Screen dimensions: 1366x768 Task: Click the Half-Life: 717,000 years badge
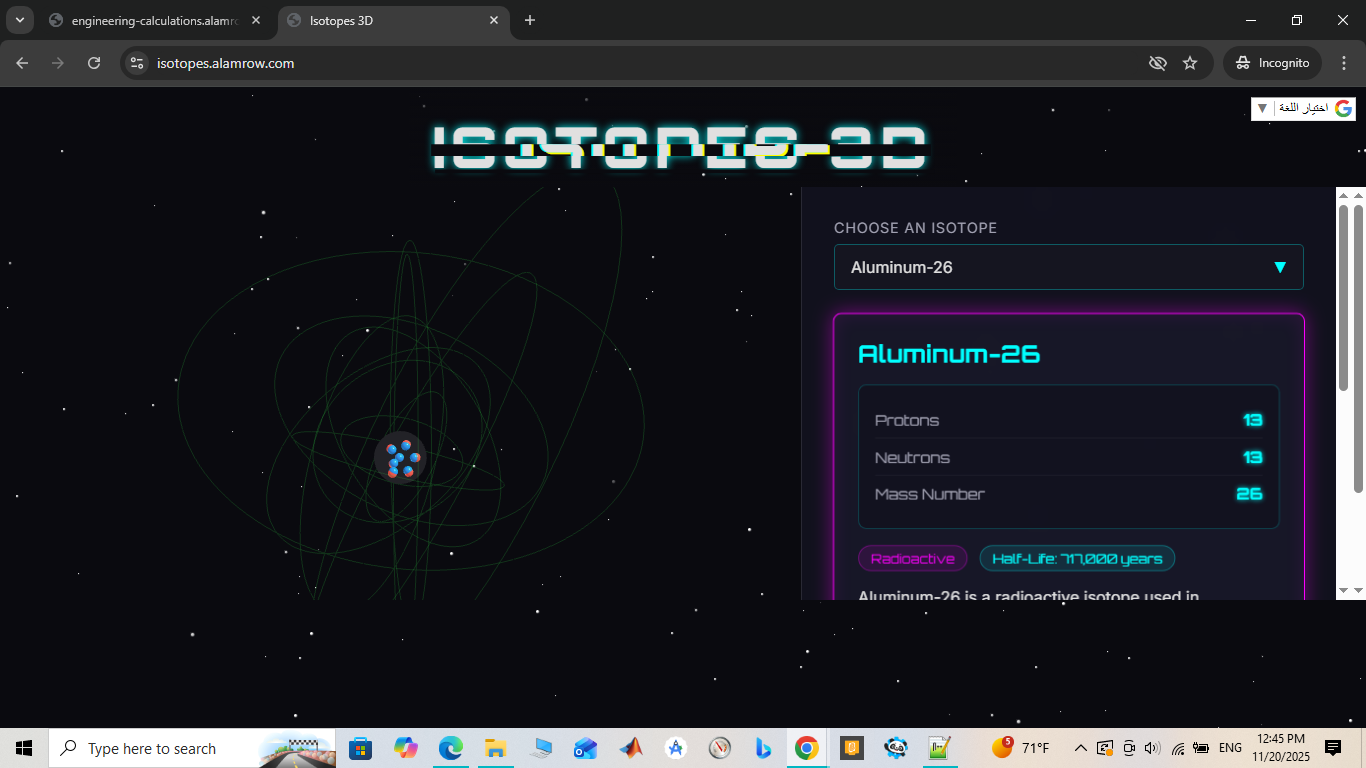1077,558
